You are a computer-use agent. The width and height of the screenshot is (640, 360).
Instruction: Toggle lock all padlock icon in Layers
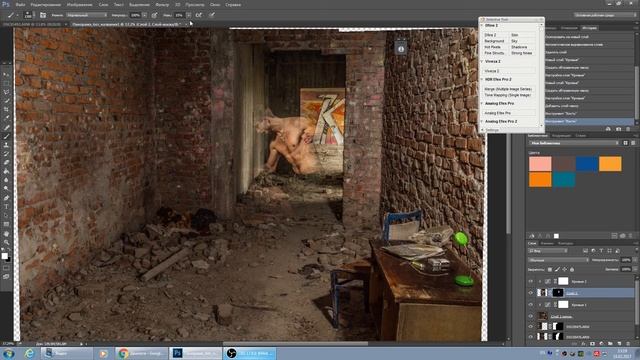tap(572, 269)
